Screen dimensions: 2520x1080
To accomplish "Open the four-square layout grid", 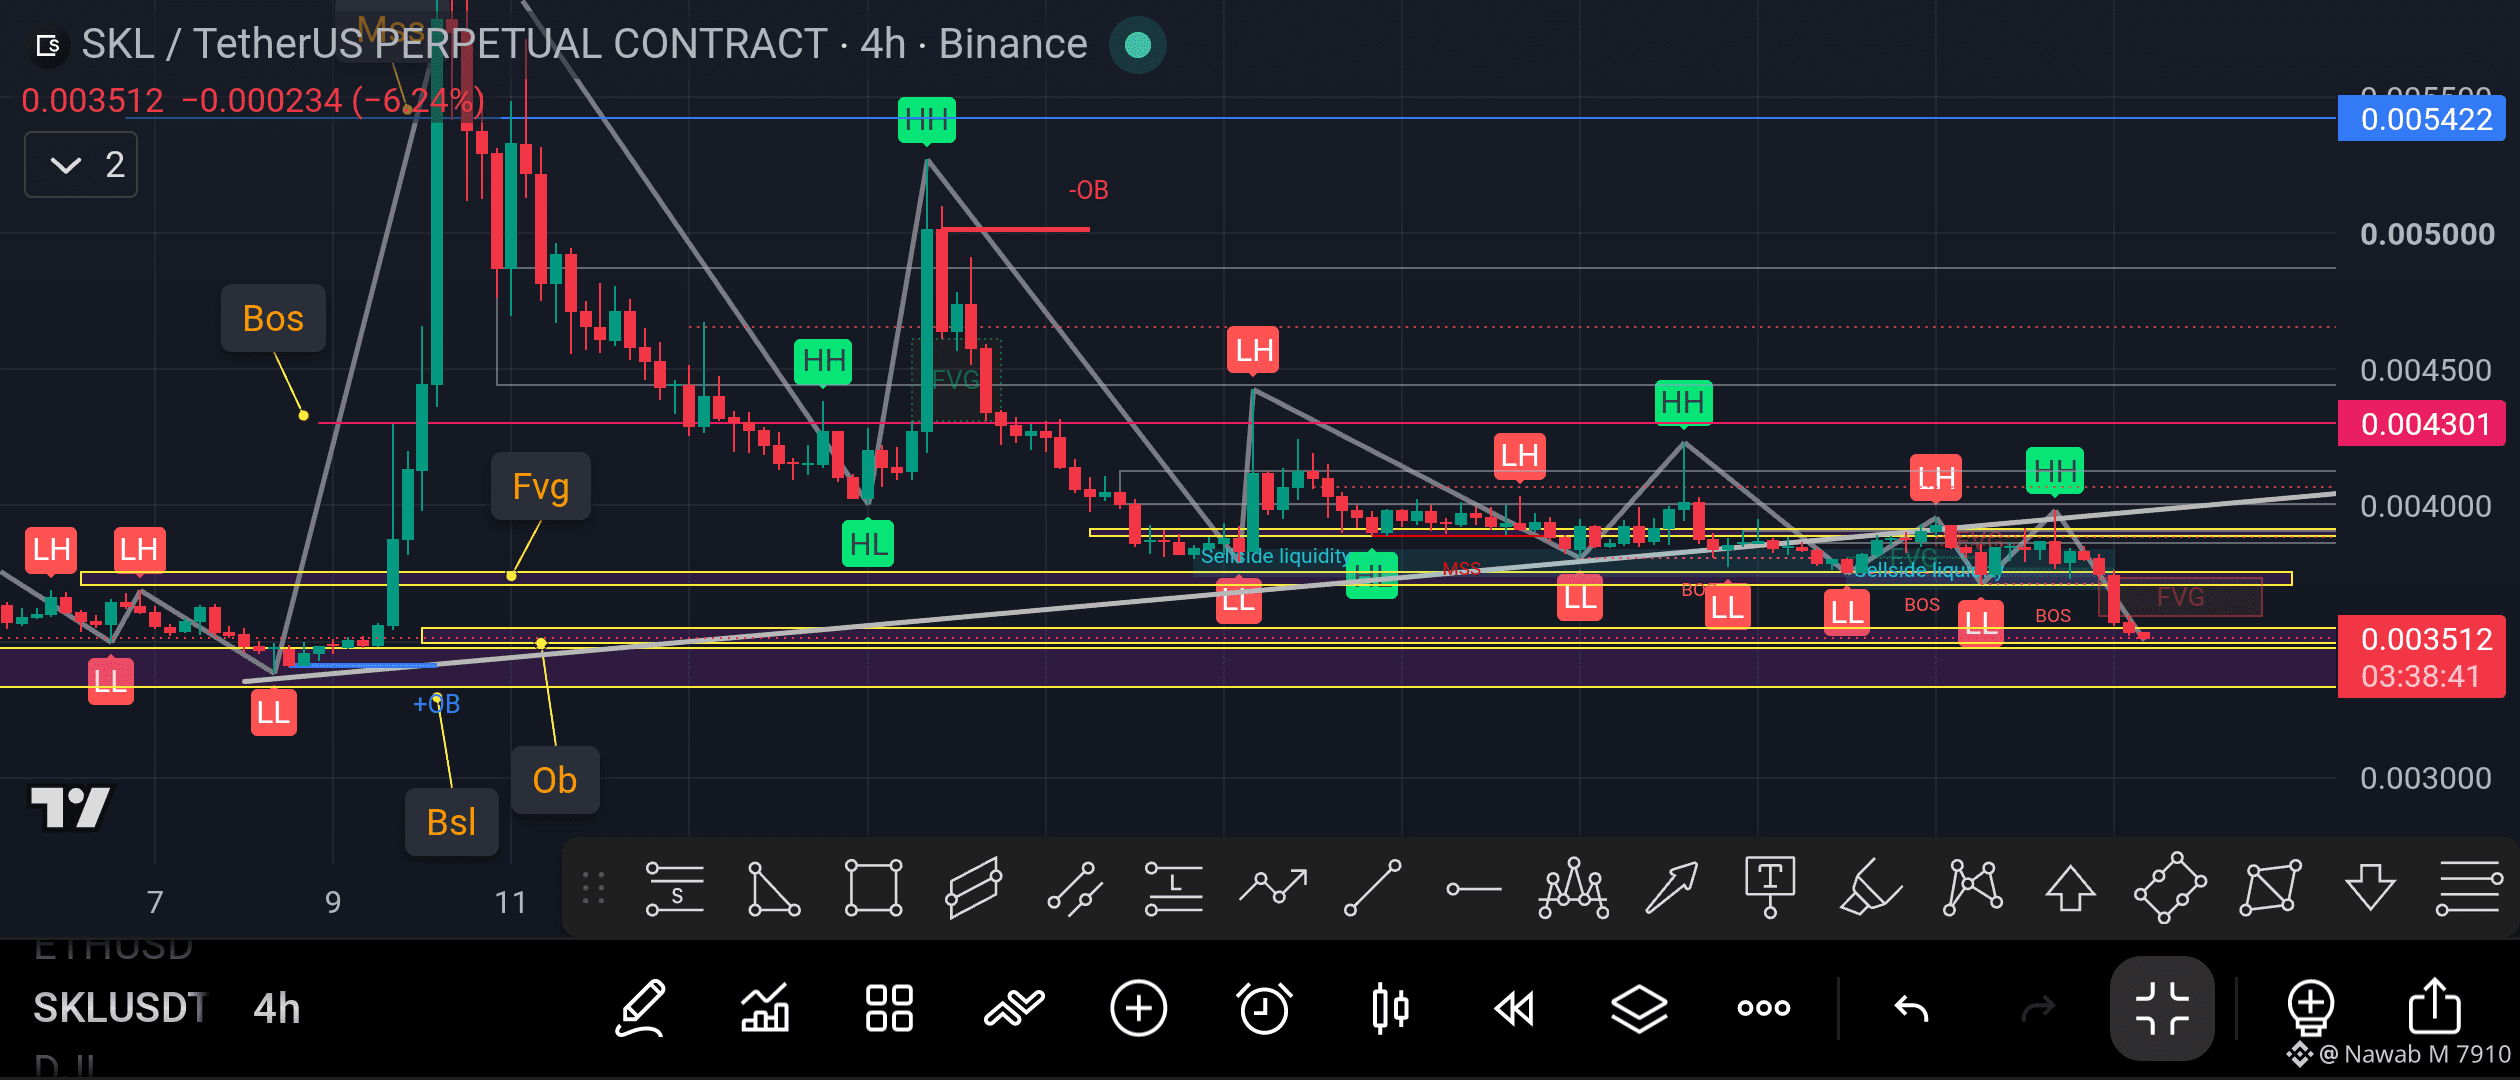I will (x=889, y=1008).
